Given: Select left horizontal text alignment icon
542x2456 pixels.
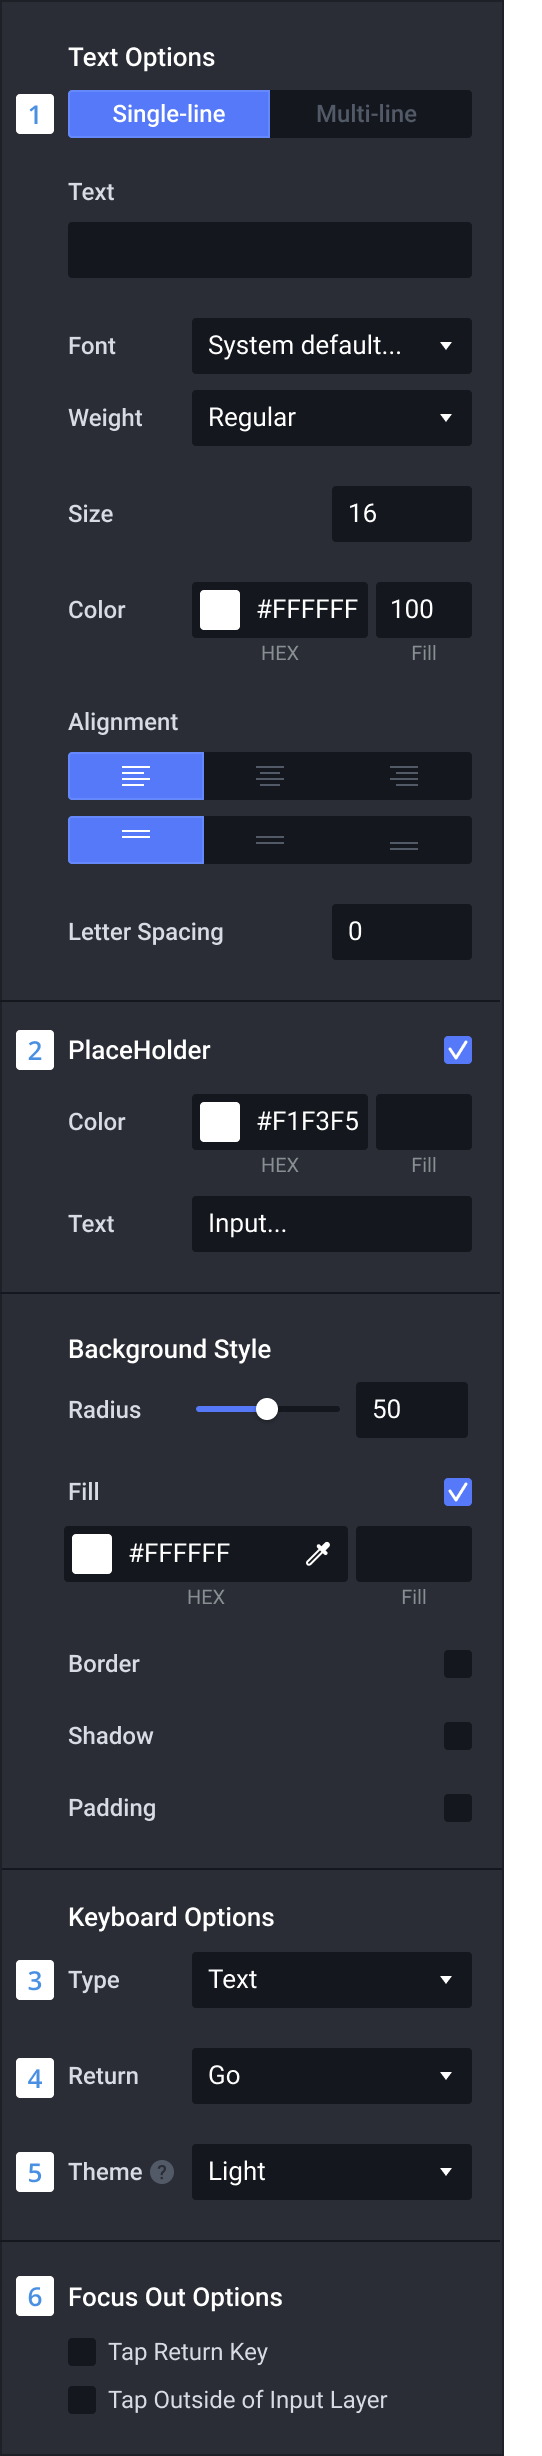Looking at the screenshot, I should pyautogui.click(x=136, y=776).
